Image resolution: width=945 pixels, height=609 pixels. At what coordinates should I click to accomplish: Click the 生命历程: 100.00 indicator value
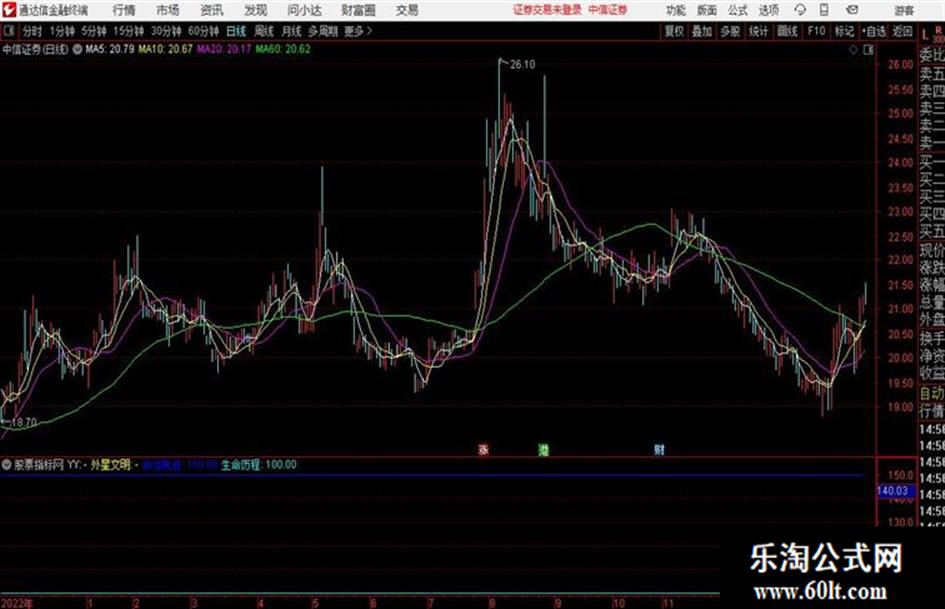coord(259,465)
